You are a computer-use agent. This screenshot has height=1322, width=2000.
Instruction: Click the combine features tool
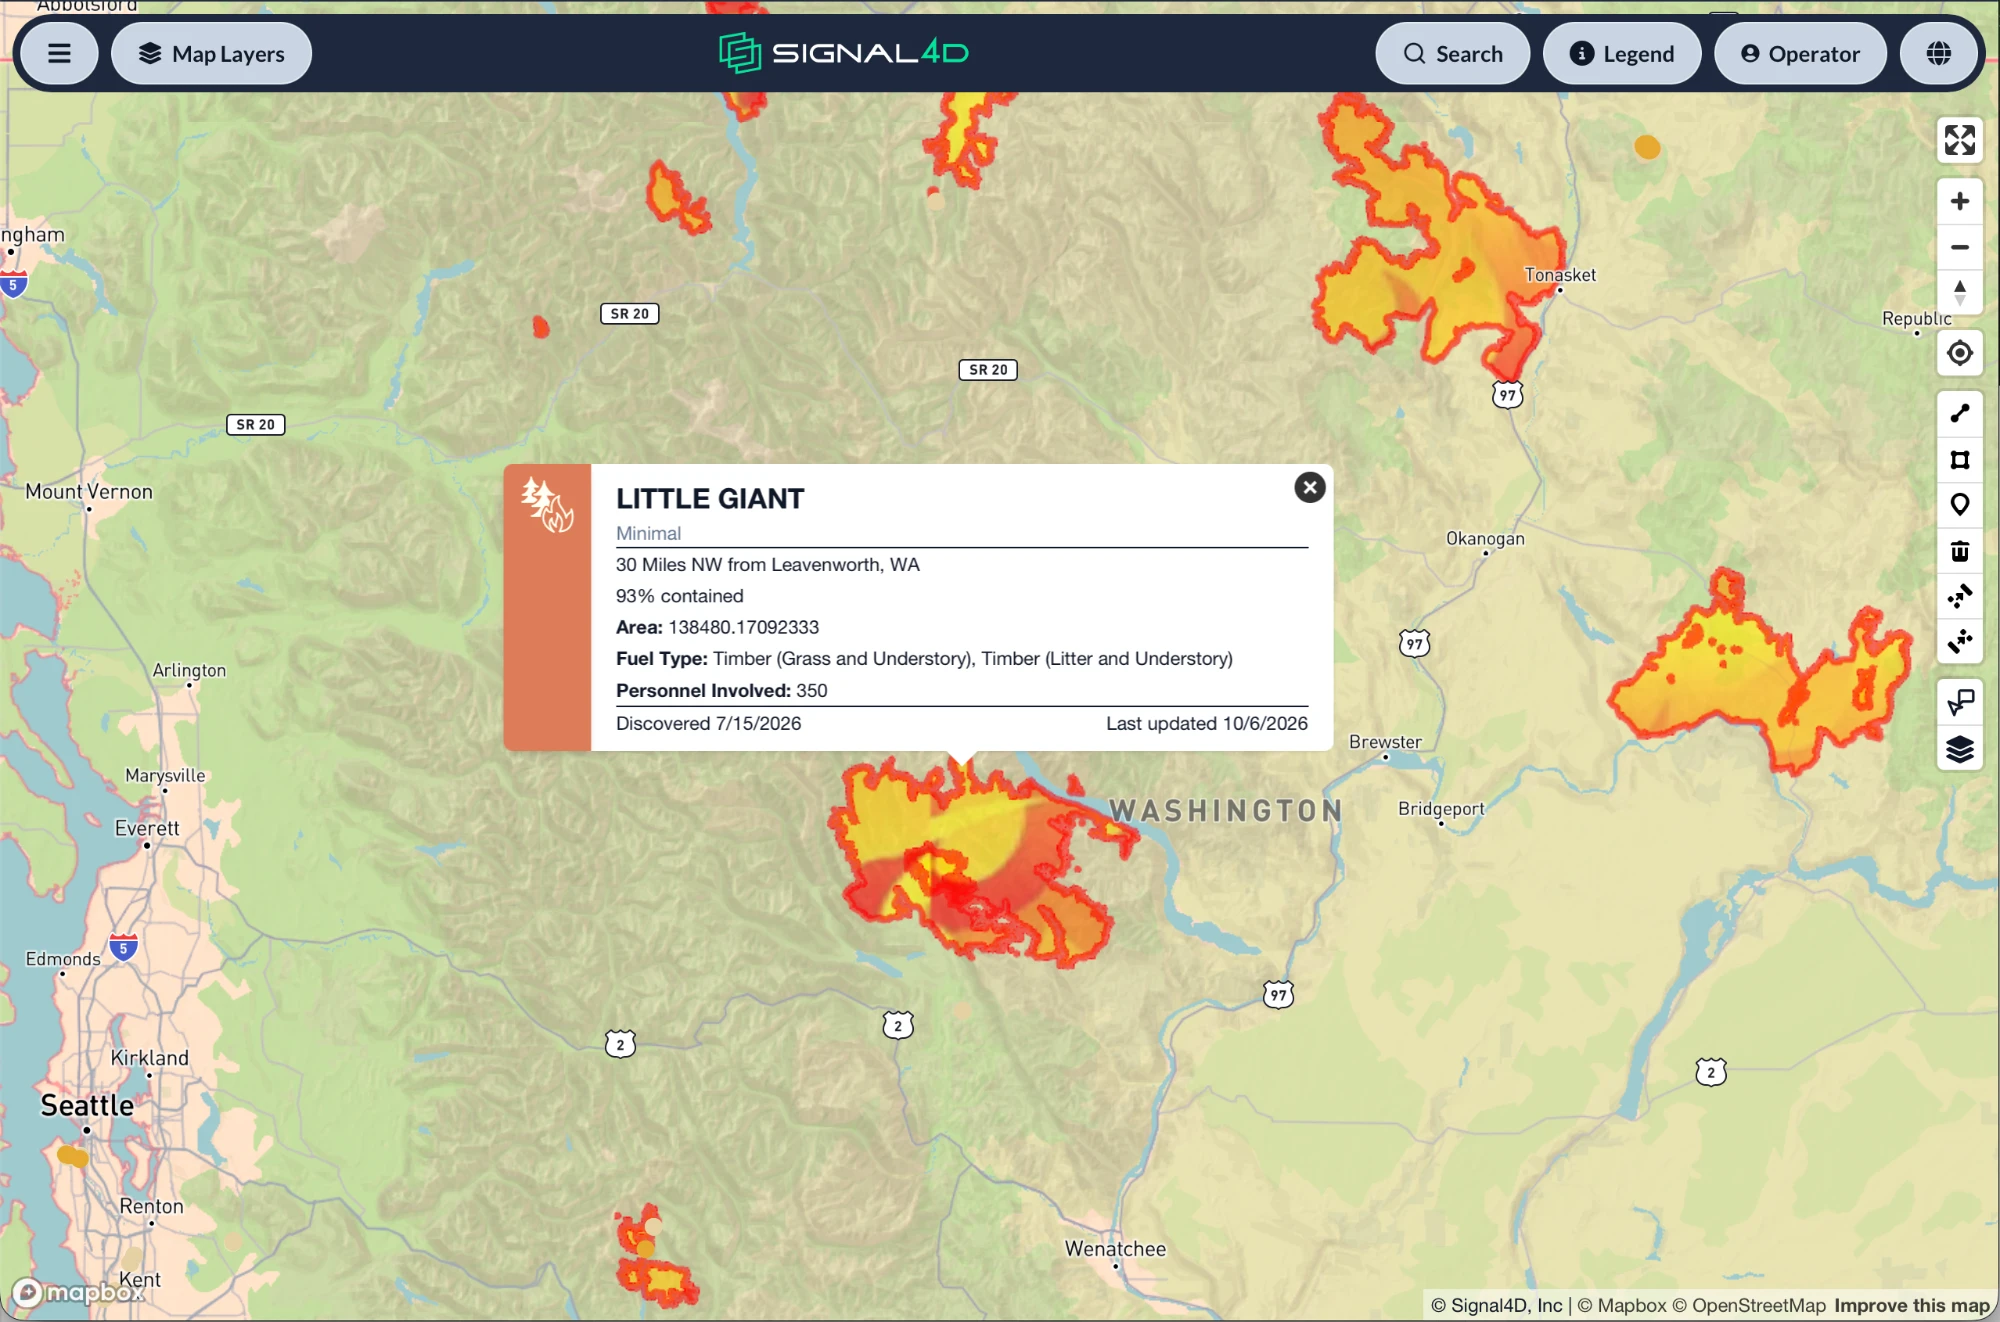click(1959, 597)
